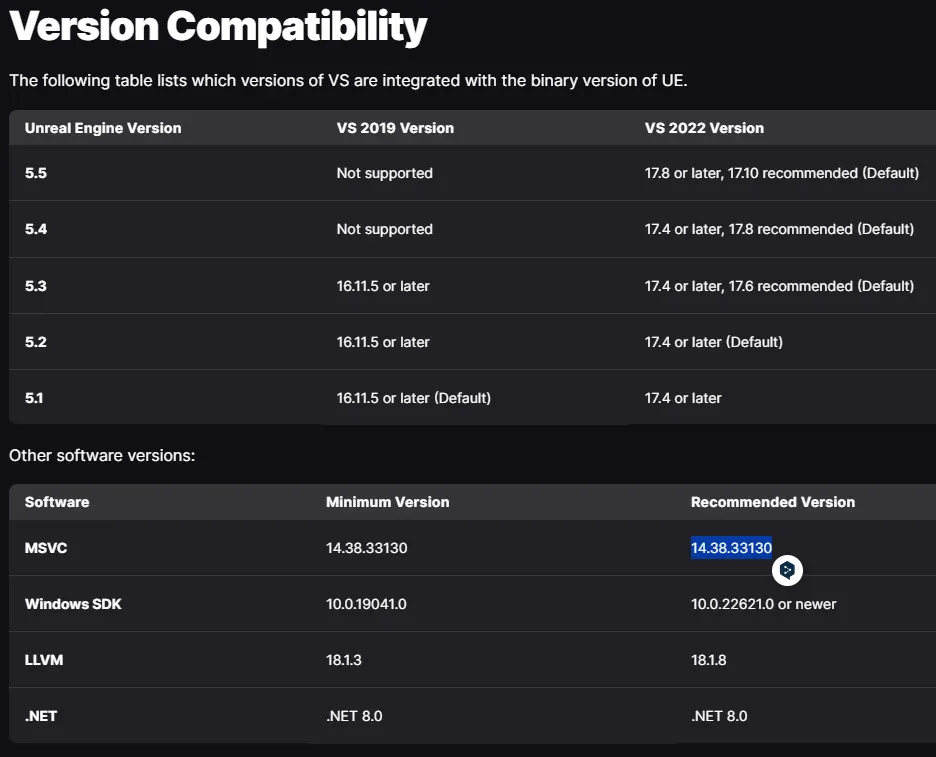Click the Unreal Engine Version column header
The height and width of the screenshot is (757, 936).
pos(103,128)
